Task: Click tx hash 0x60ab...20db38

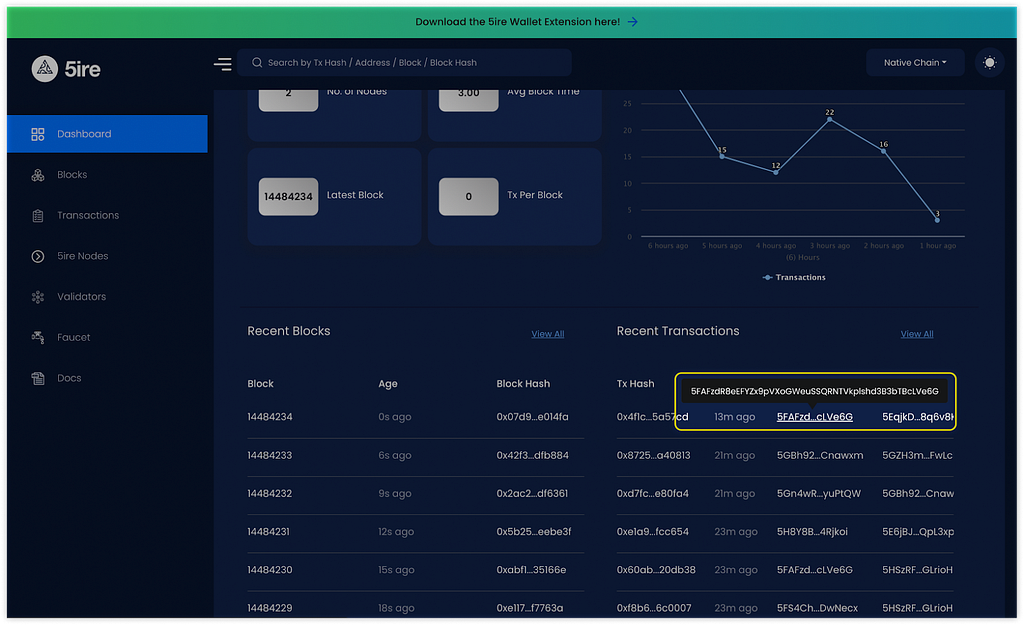Action: pyautogui.click(x=656, y=570)
